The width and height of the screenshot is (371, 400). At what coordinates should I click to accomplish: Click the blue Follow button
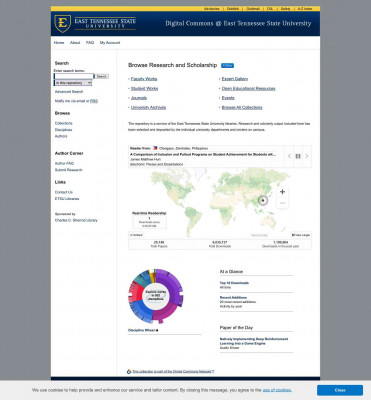(x=228, y=66)
